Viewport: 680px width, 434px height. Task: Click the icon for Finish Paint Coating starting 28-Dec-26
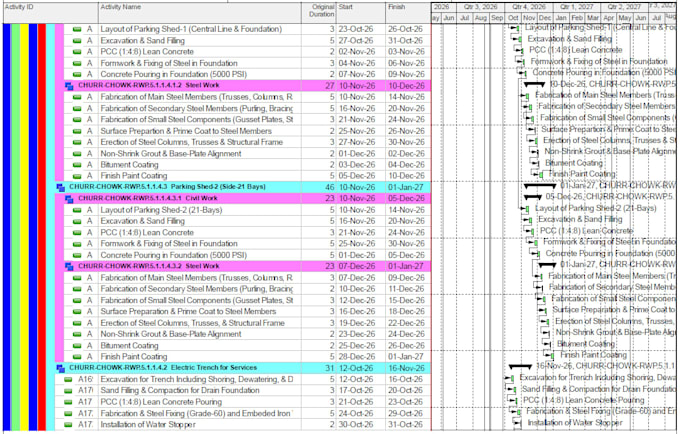pyautogui.click(x=77, y=357)
